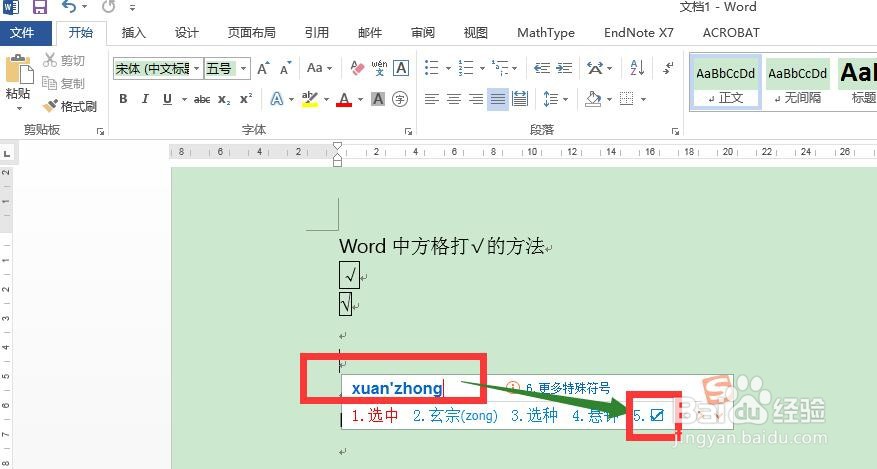Open the 审阅 tab
Image resolution: width=877 pixels, height=469 pixels.
(x=423, y=33)
